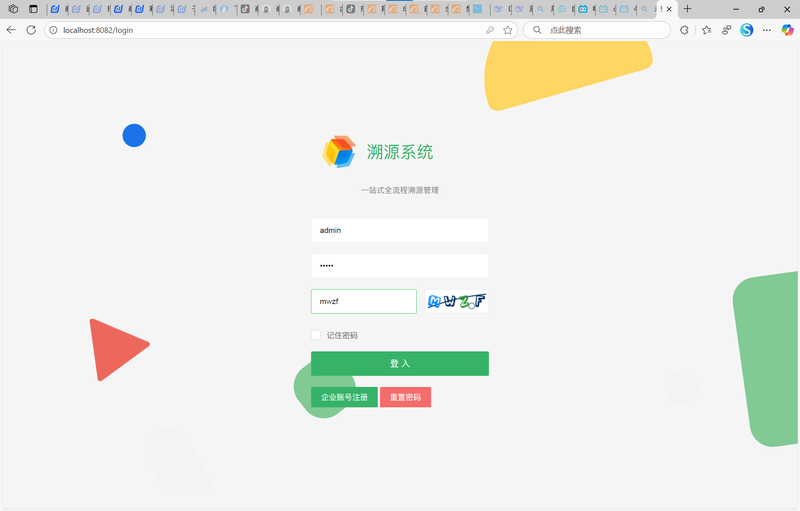Focus the captcha field containing mwzf
Viewport: 800px width, 511px height.
(364, 301)
